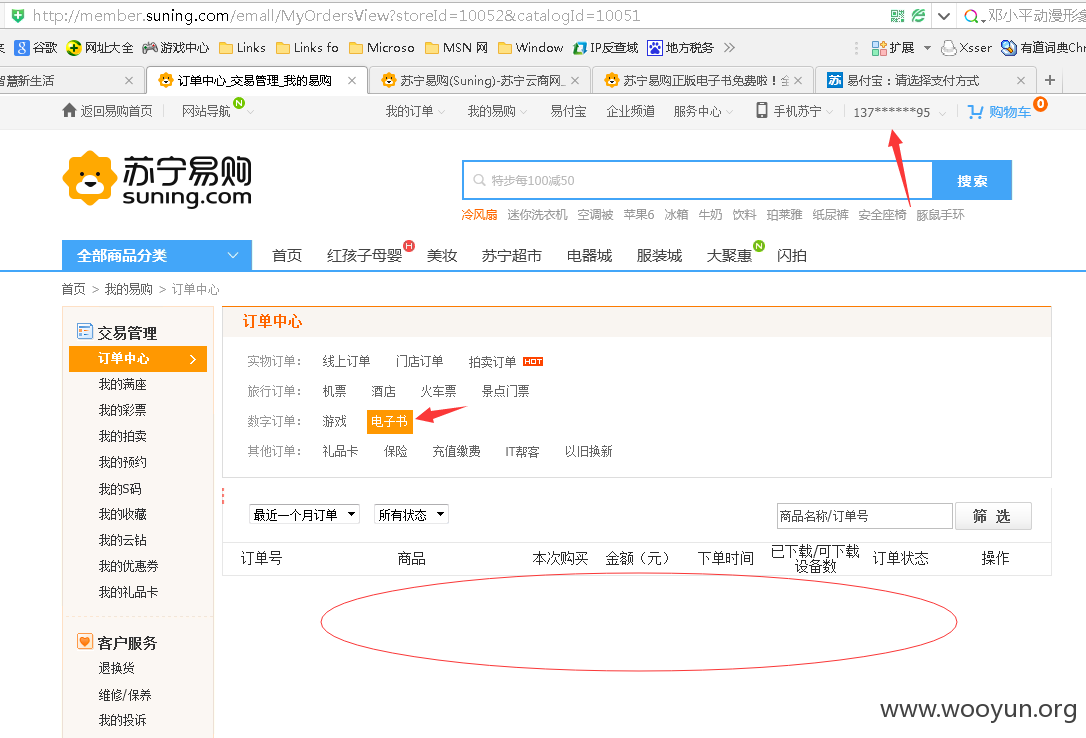Open 企业频道 in the top bar
1086x738 pixels.
pyautogui.click(x=630, y=111)
